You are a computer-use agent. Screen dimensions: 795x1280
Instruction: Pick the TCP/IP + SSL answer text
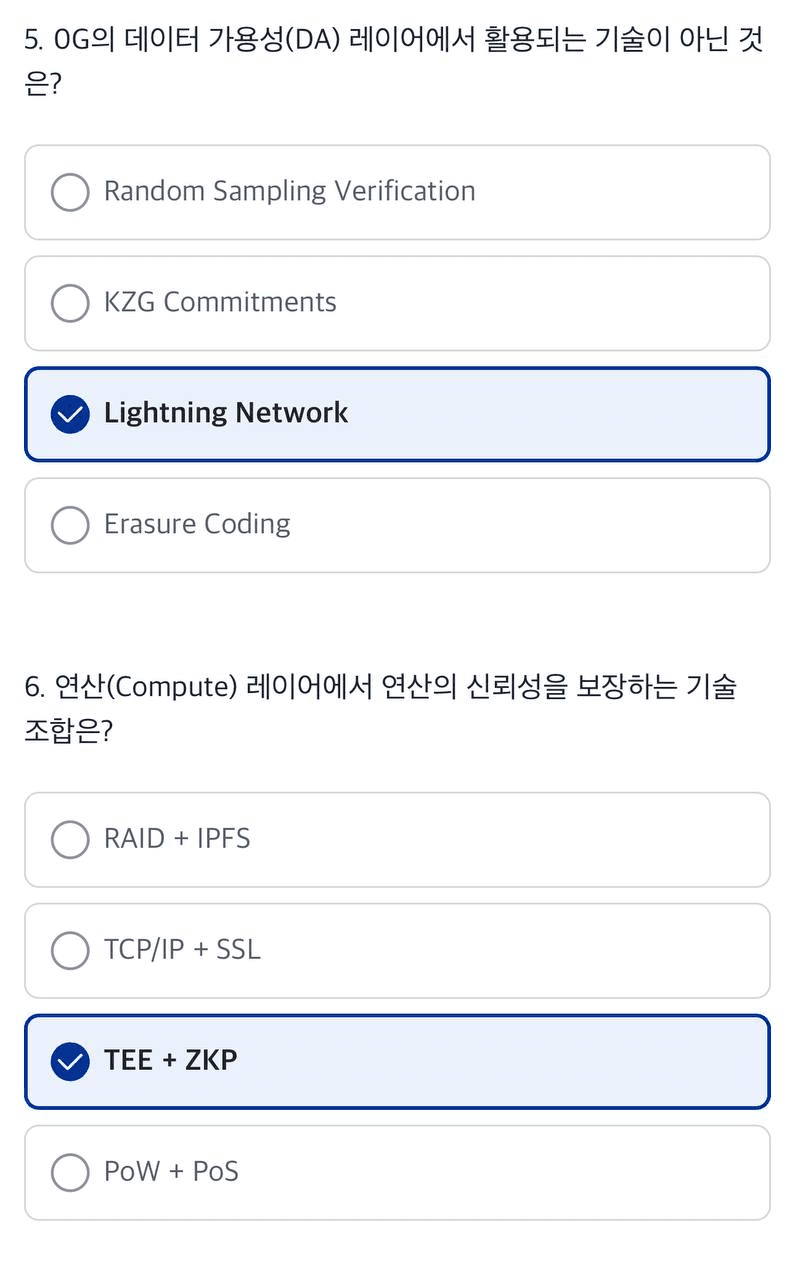click(x=182, y=949)
